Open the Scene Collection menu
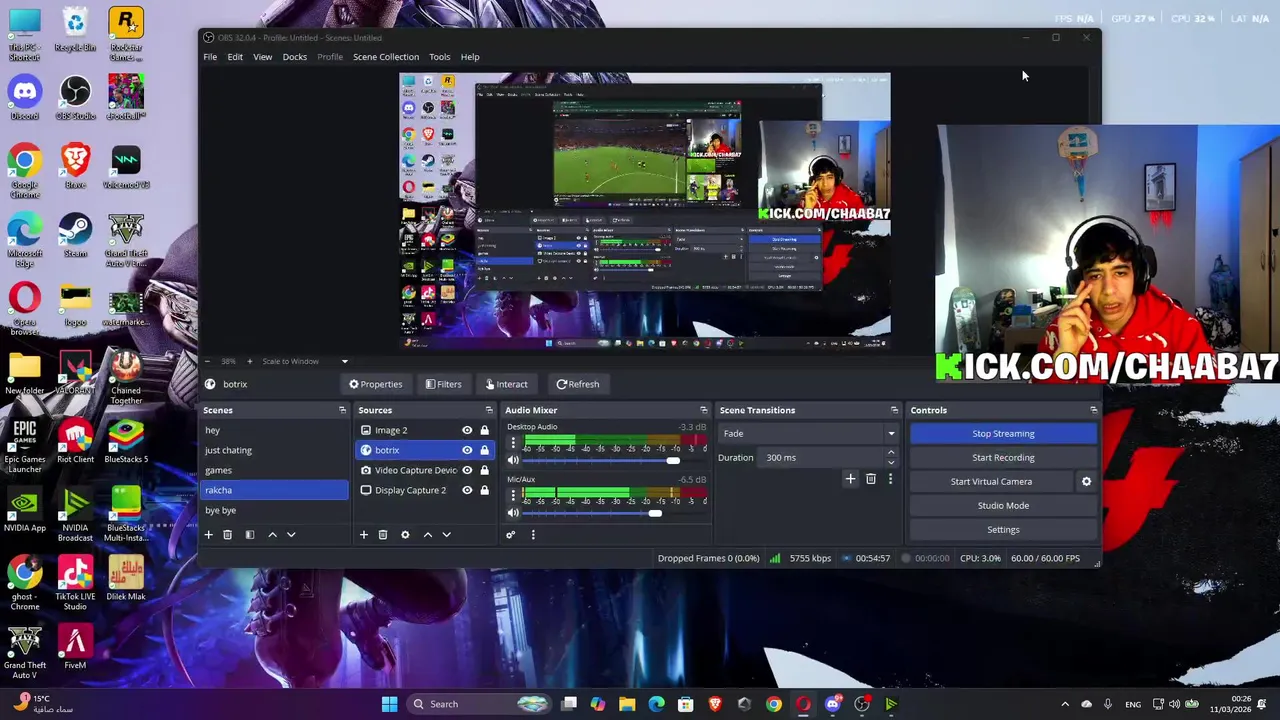Viewport: 1280px width, 720px height. (x=386, y=57)
